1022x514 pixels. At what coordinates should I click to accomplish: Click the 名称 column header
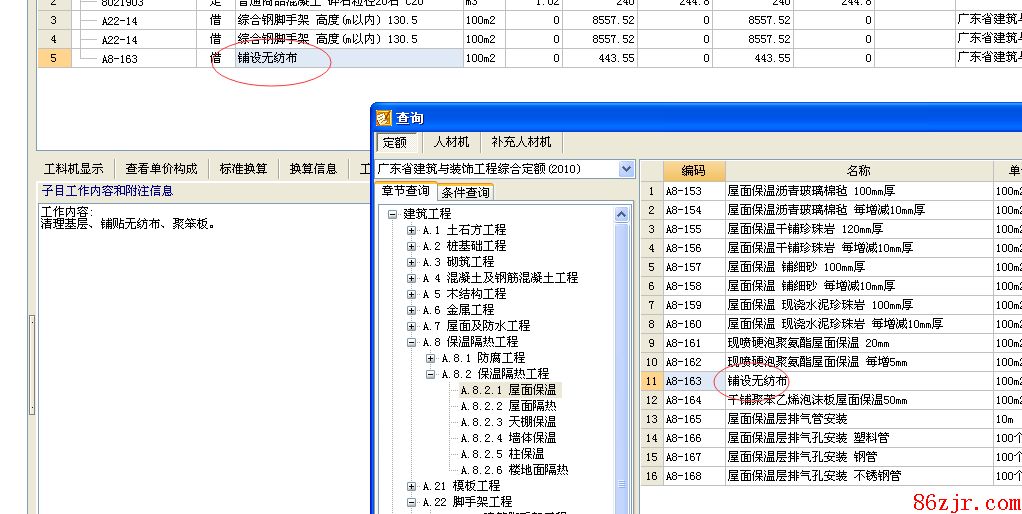click(x=858, y=171)
